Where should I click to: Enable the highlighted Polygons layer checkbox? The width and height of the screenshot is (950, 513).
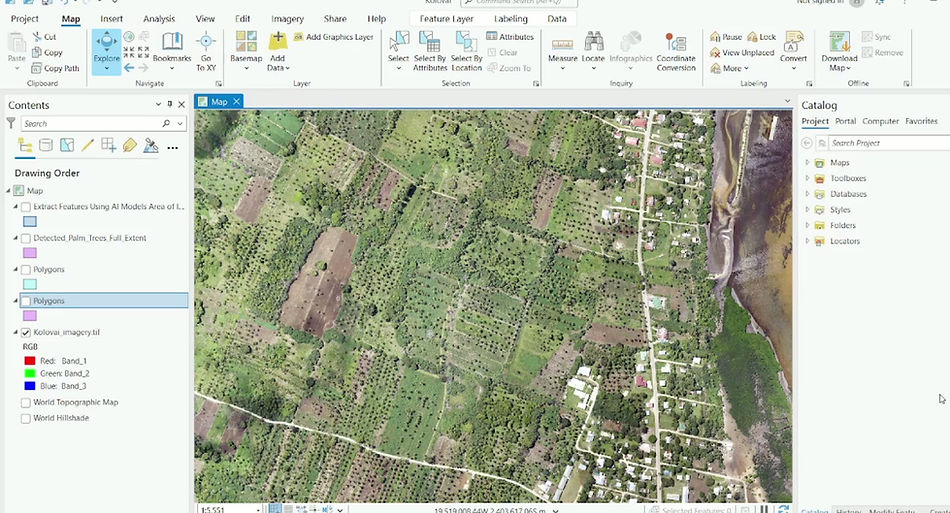pyautogui.click(x=25, y=301)
